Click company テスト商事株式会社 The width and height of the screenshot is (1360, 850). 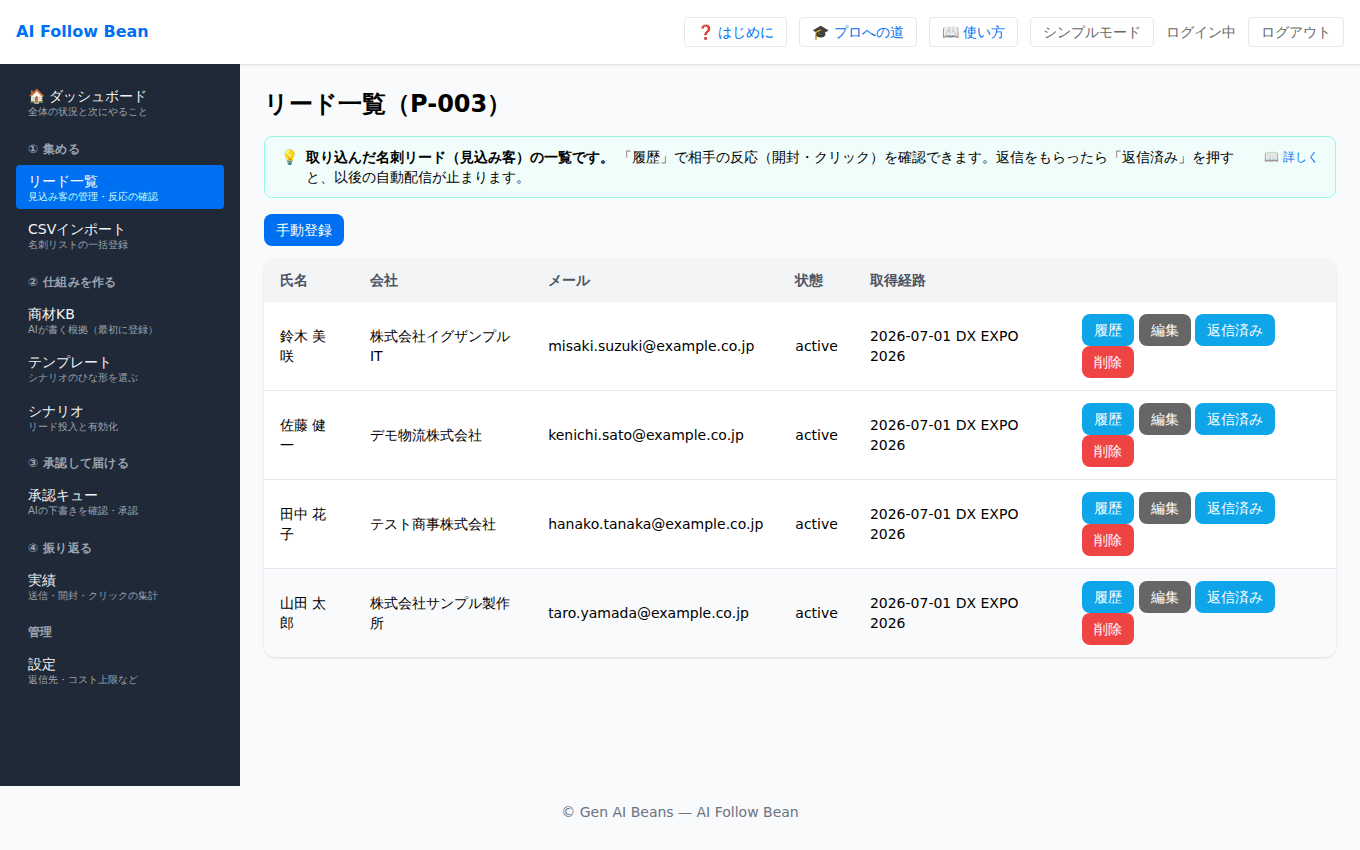[433, 524]
